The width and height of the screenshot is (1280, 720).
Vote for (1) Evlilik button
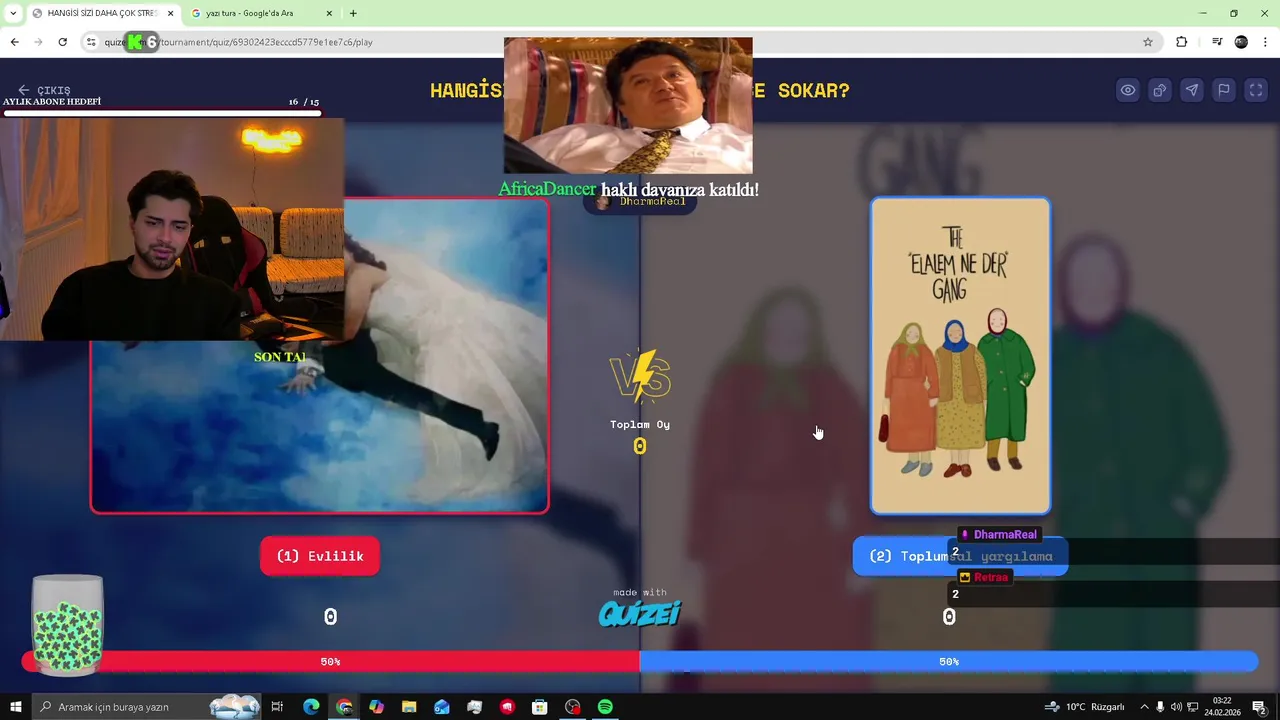tap(320, 556)
